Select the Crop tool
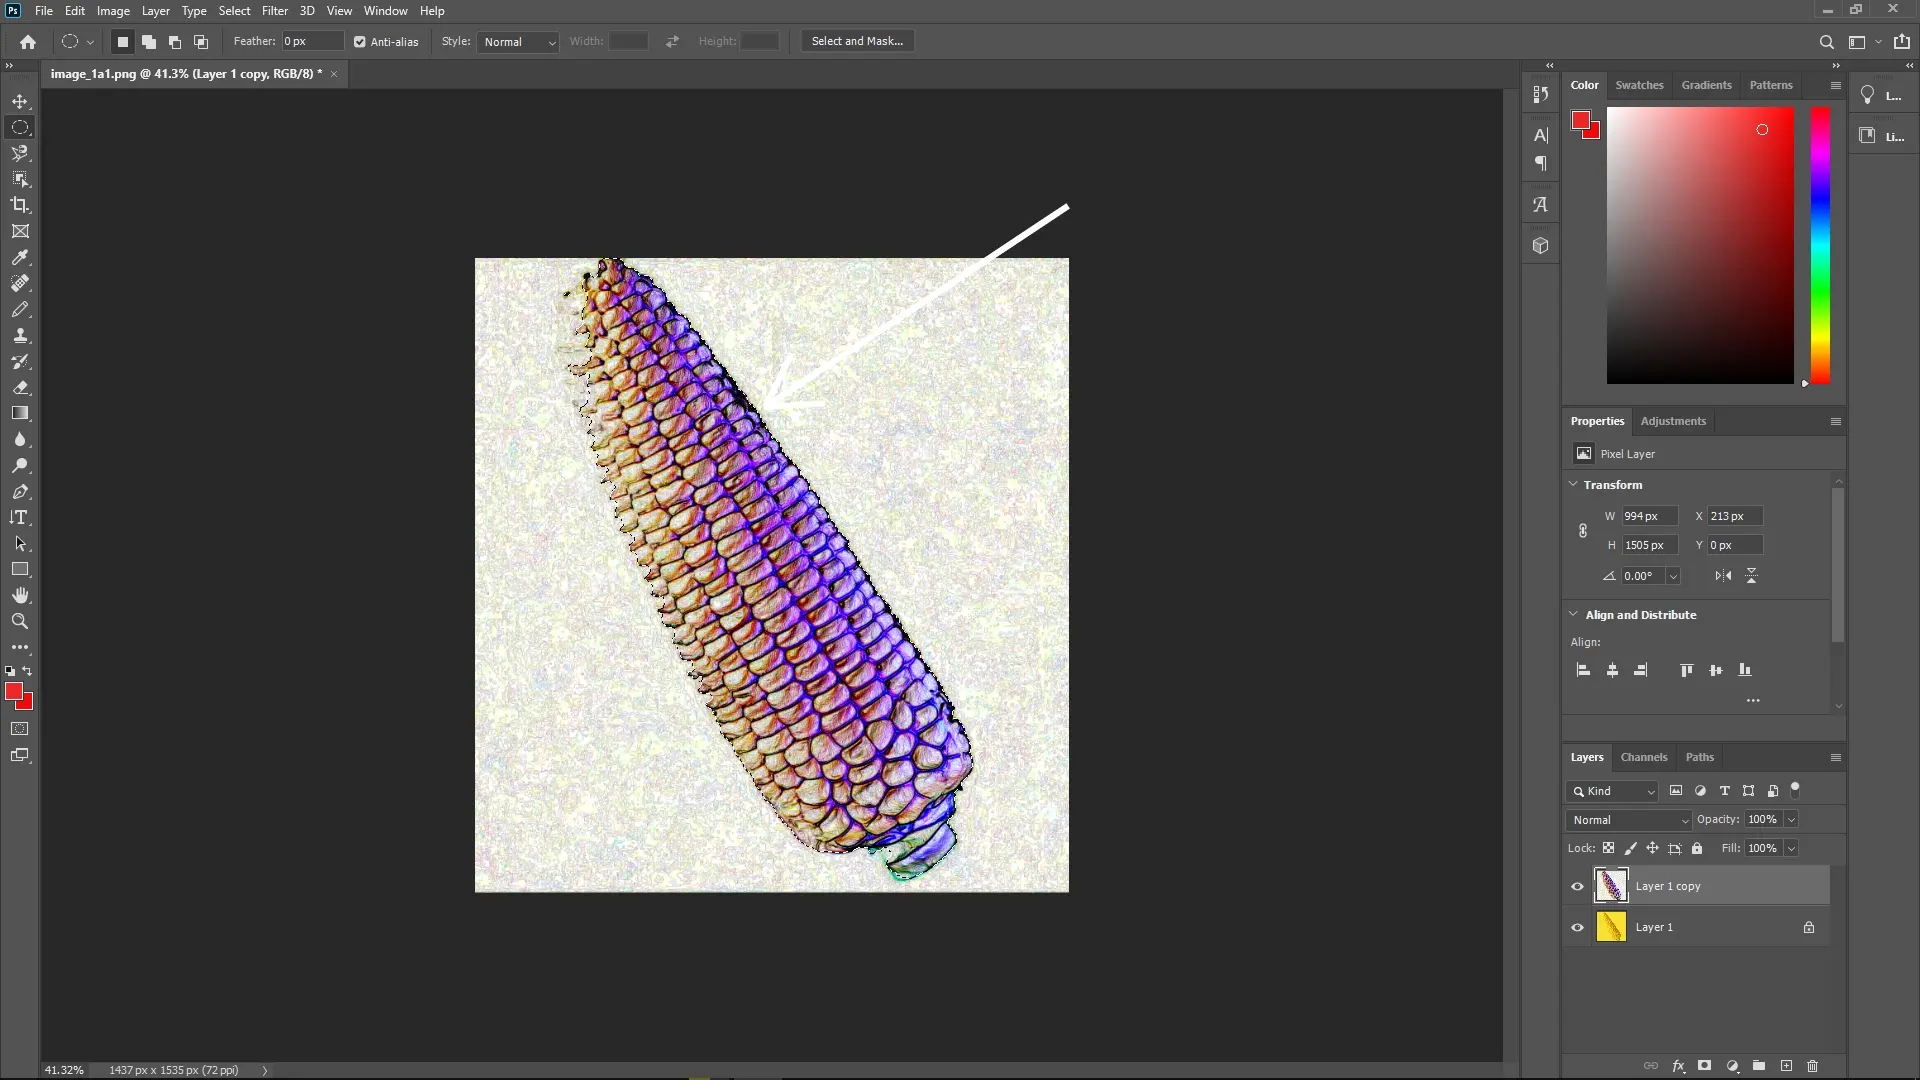The image size is (1920, 1080). [20, 205]
